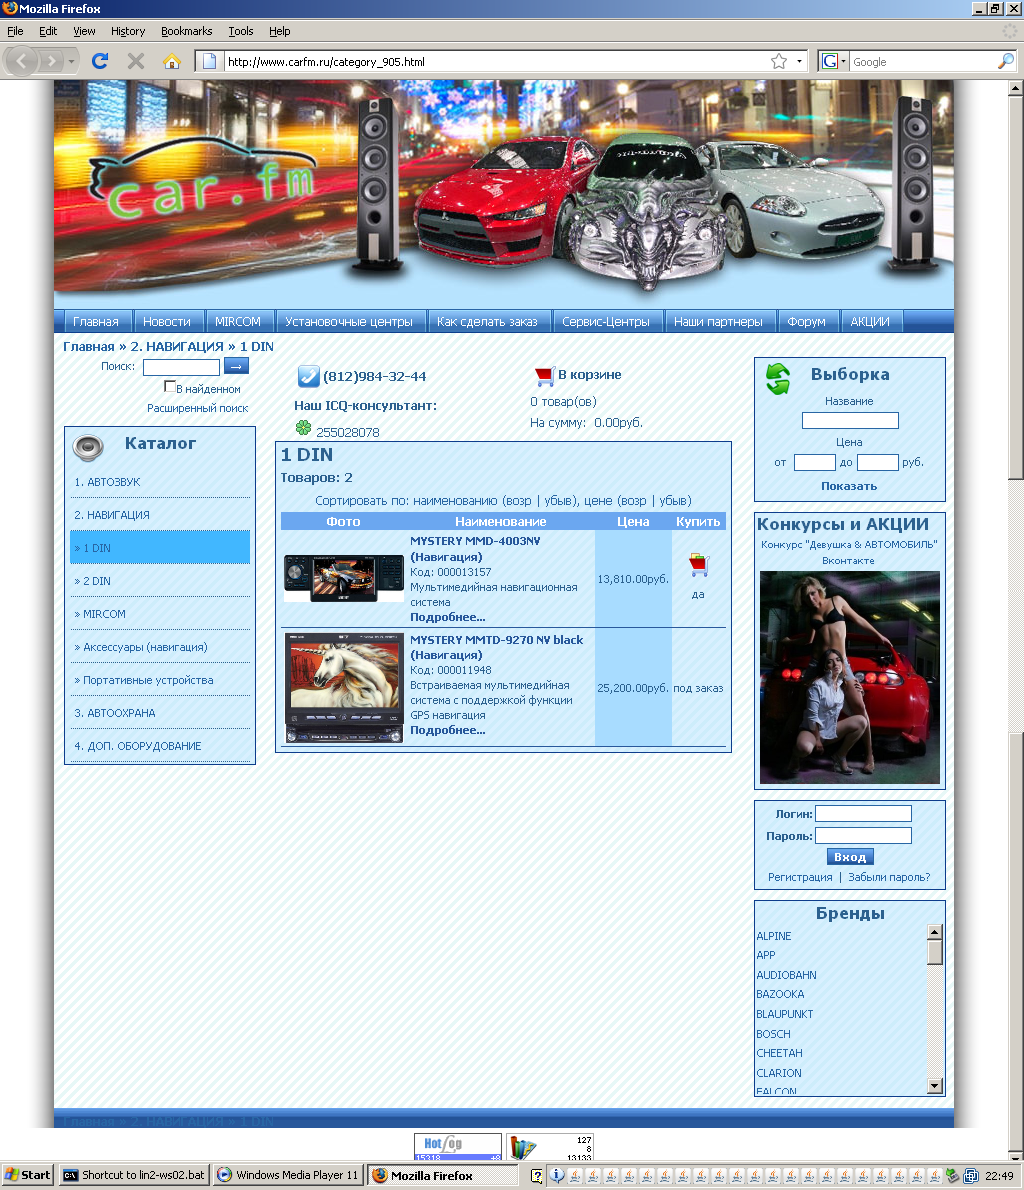Open the Help menu
Viewport: 1024px width, 1190px height.
point(279,31)
